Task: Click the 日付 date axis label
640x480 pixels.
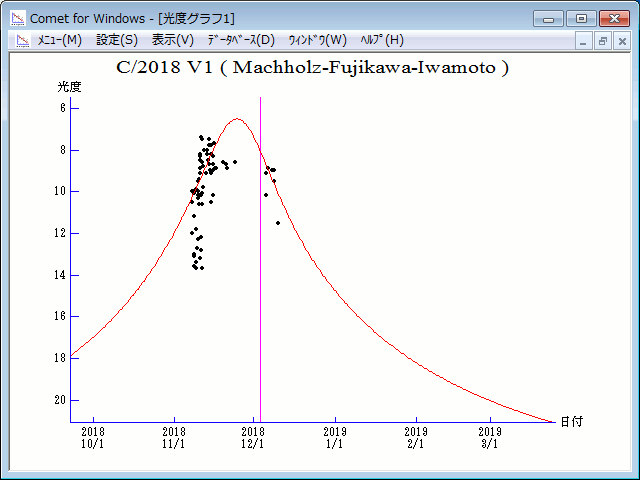Action: tap(571, 421)
